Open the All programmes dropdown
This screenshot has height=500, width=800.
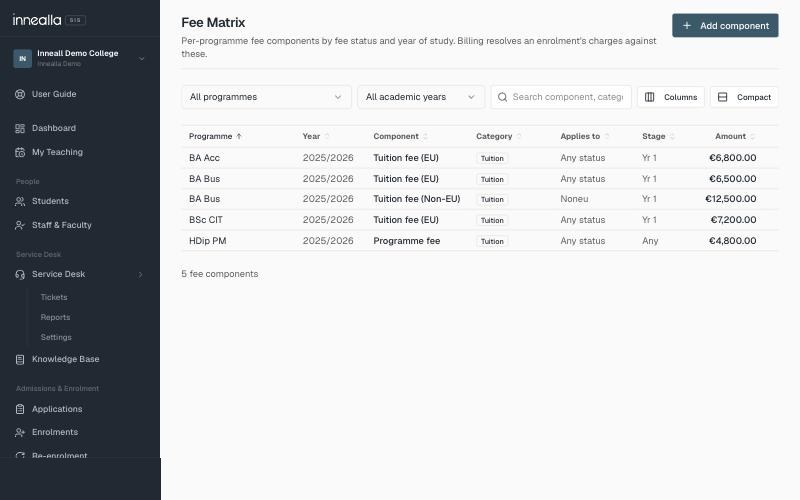click(266, 97)
